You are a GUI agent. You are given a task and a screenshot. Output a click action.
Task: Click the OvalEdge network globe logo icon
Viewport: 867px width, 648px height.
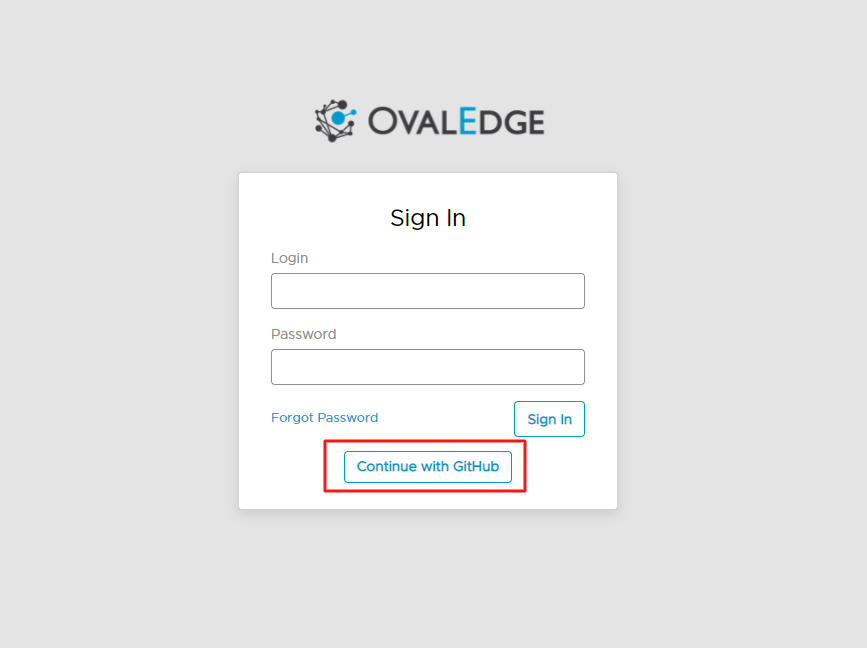click(336, 121)
